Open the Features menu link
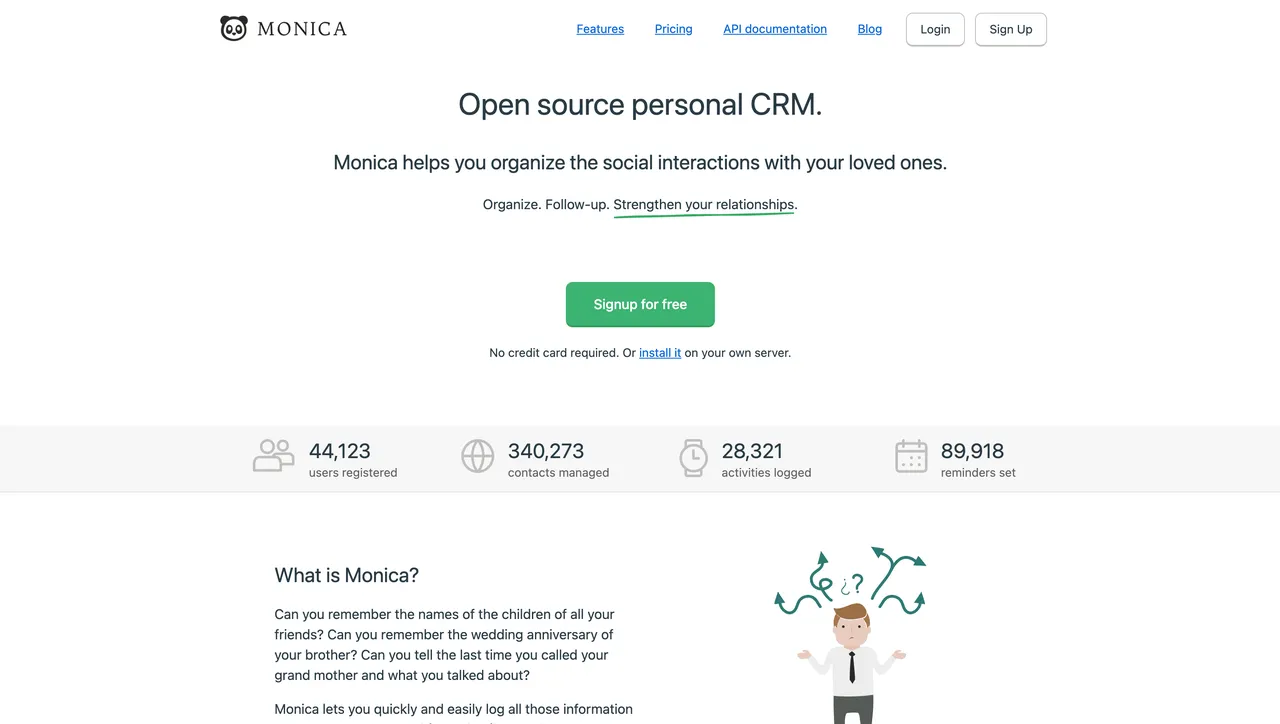1280x724 pixels. tap(600, 29)
